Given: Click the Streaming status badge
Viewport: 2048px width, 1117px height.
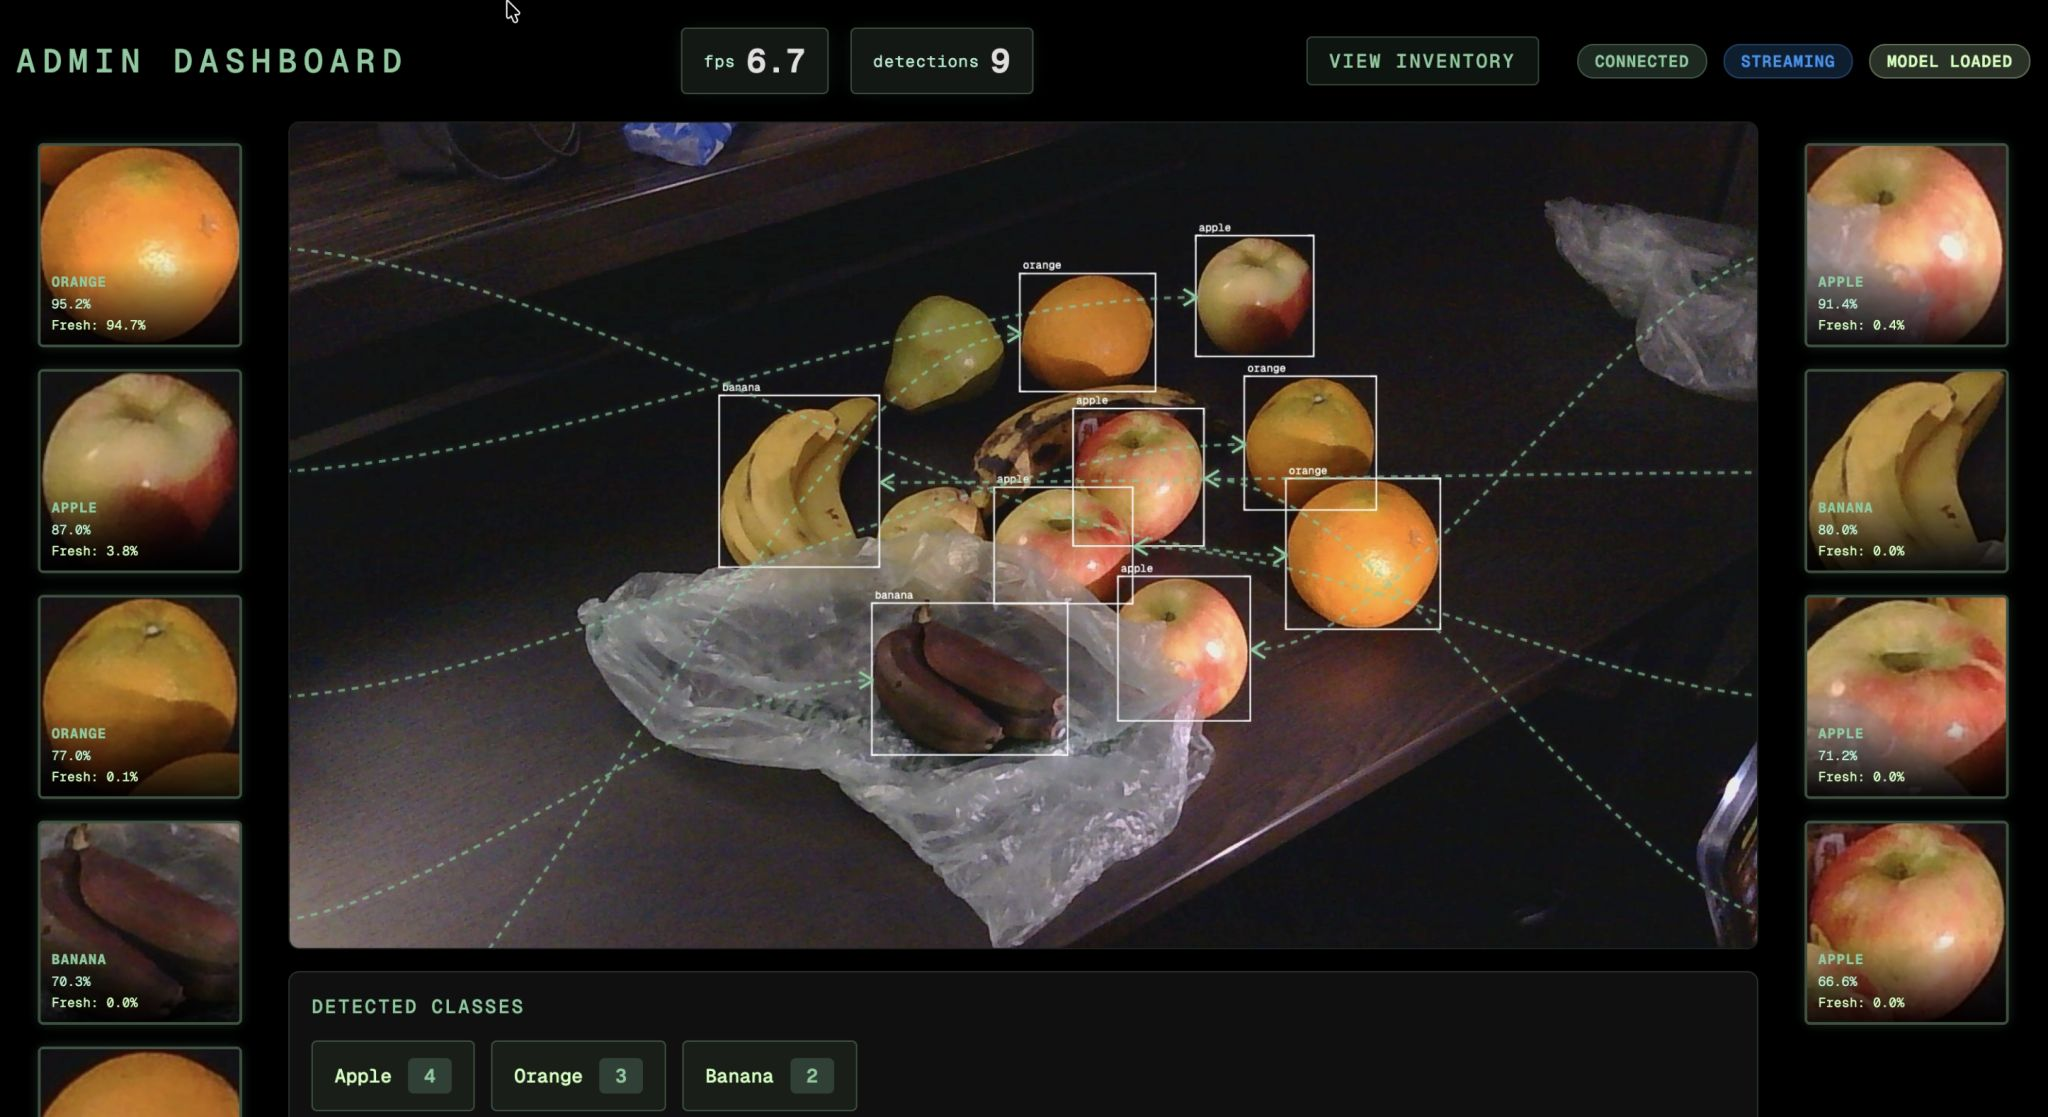Looking at the screenshot, I should point(1787,61).
